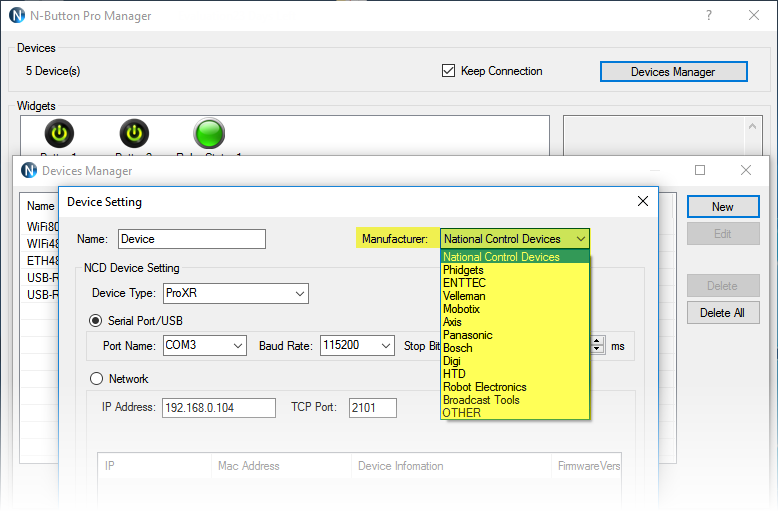Click the device Name input field
The width and height of the screenshot is (778, 512).
[x=192, y=239]
